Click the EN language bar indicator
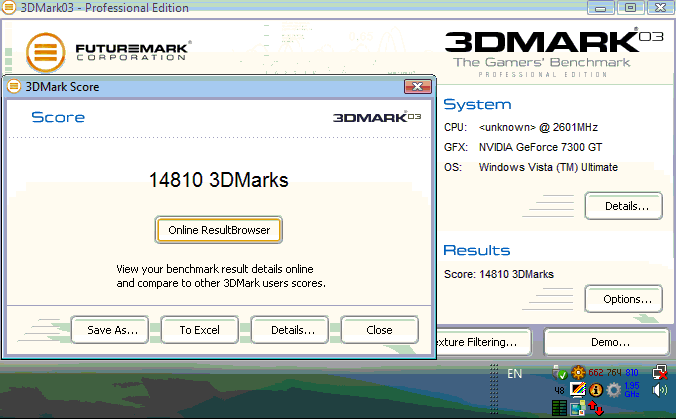 [x=514, y=374]
